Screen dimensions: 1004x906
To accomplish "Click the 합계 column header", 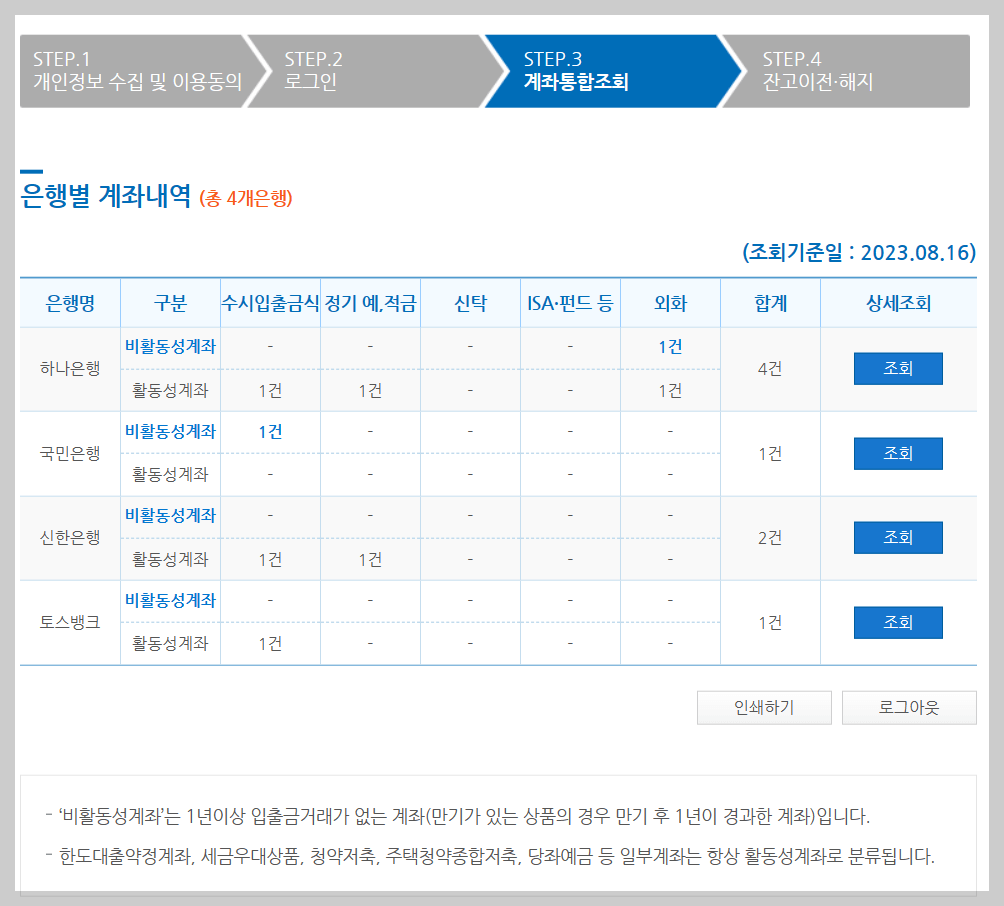I will 770,303.
